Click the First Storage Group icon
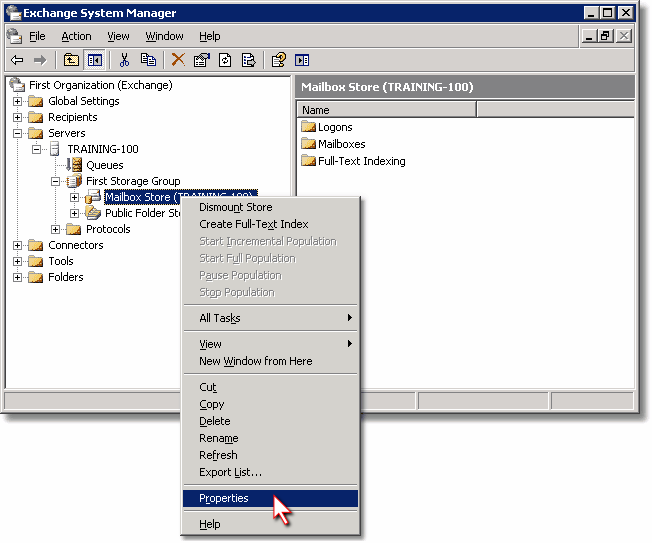This screenshot has height=543, width=652. point(74,181)
